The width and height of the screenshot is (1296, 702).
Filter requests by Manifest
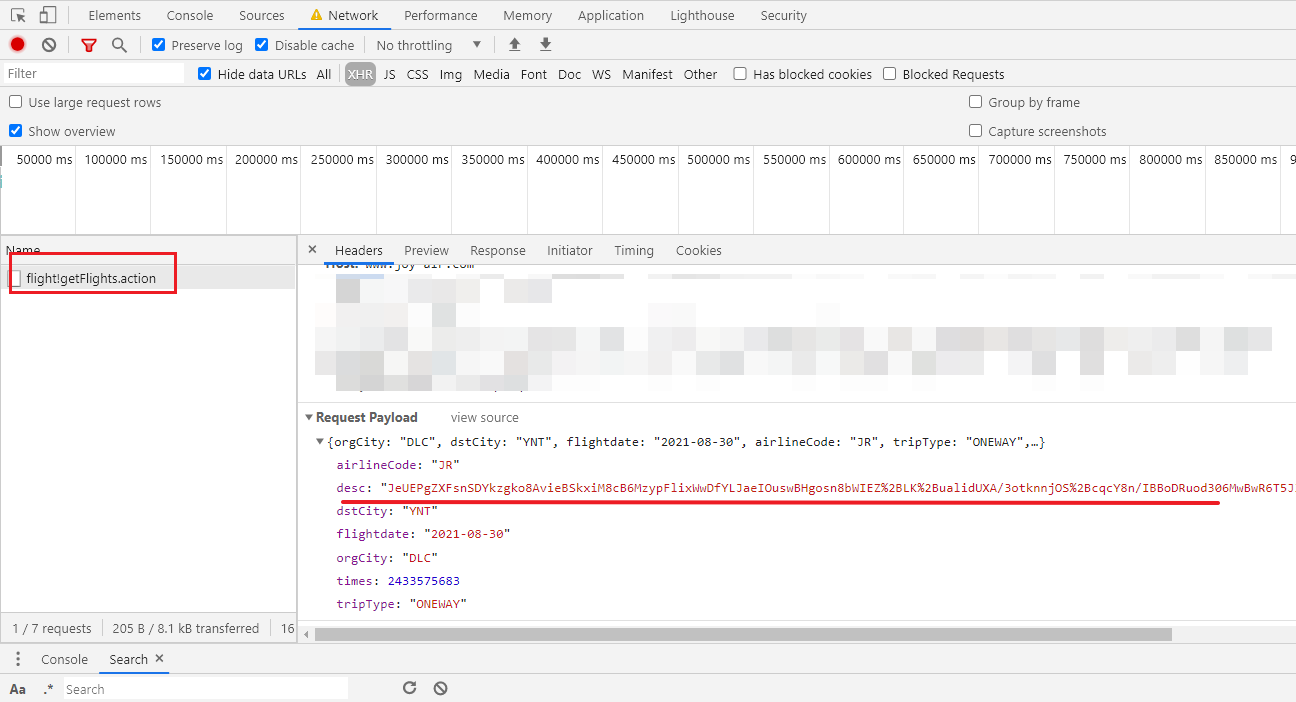(x=648, y=74)
